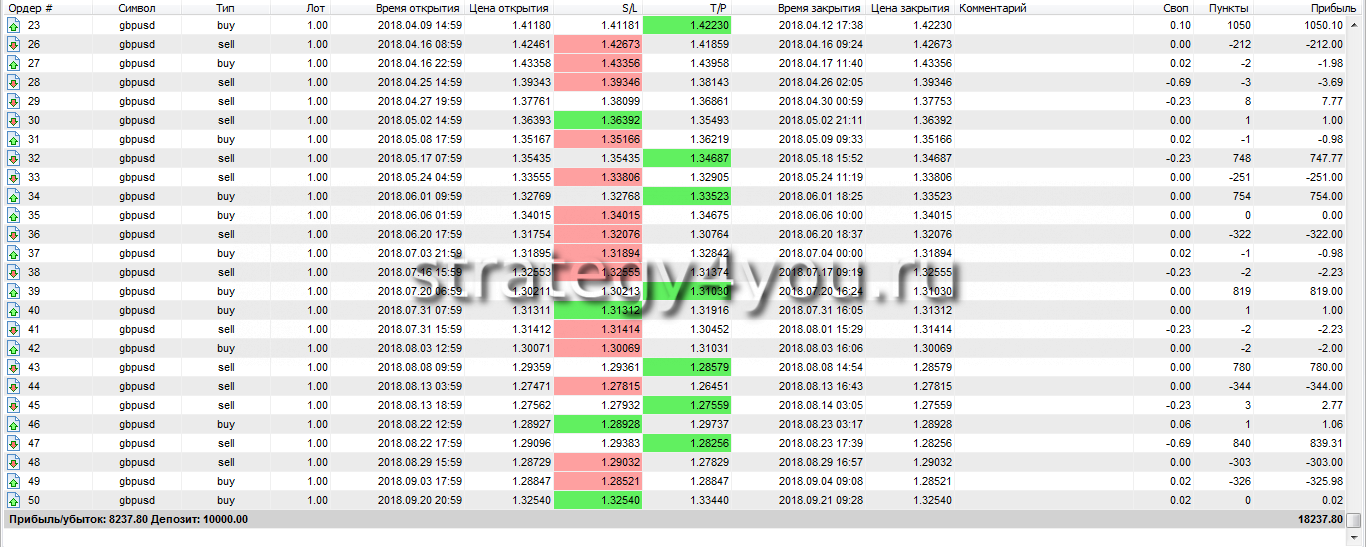Click the icon beside last order 50
Screen dimensions: 1366x547
[13, 501]
